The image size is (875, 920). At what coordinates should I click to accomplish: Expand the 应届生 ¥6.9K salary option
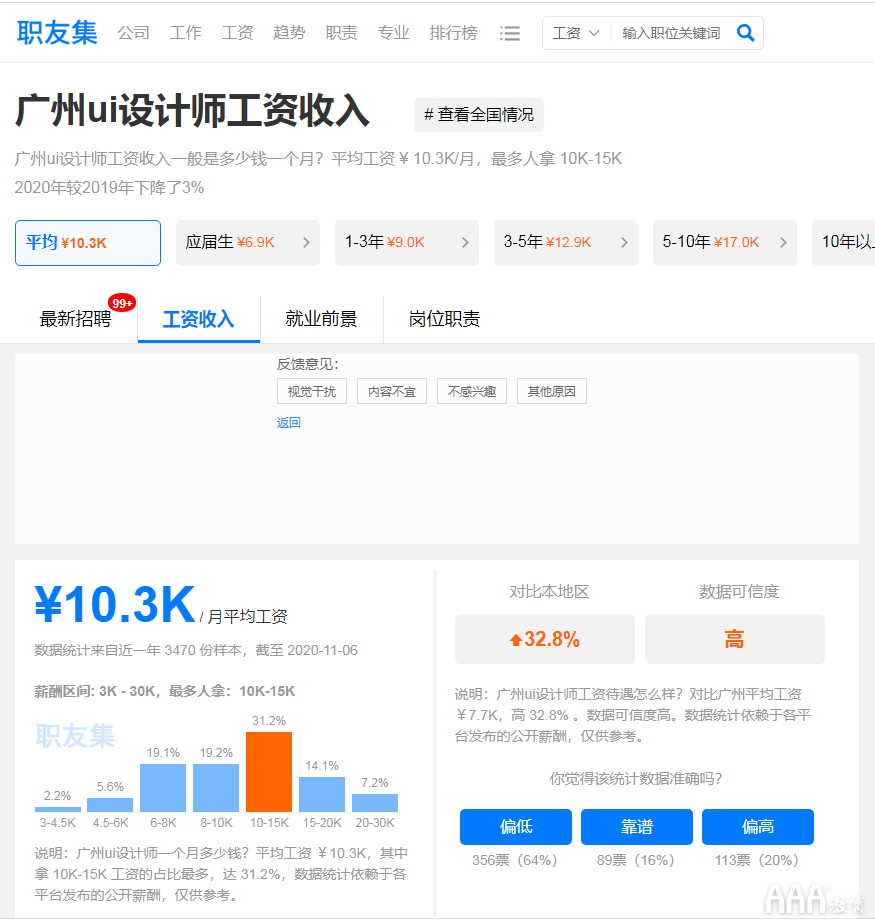pos(247,242)
